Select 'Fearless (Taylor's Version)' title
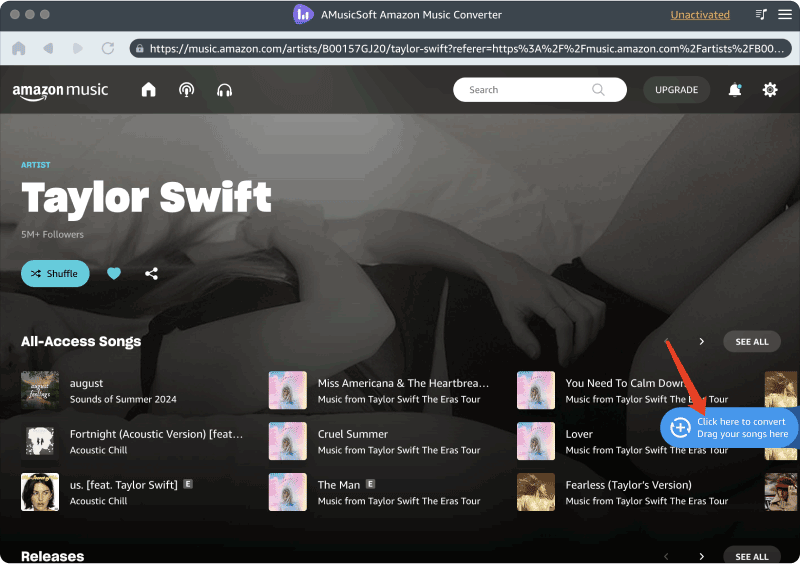The height and width of the screenshot is (564, 800). tap(629, 485)
